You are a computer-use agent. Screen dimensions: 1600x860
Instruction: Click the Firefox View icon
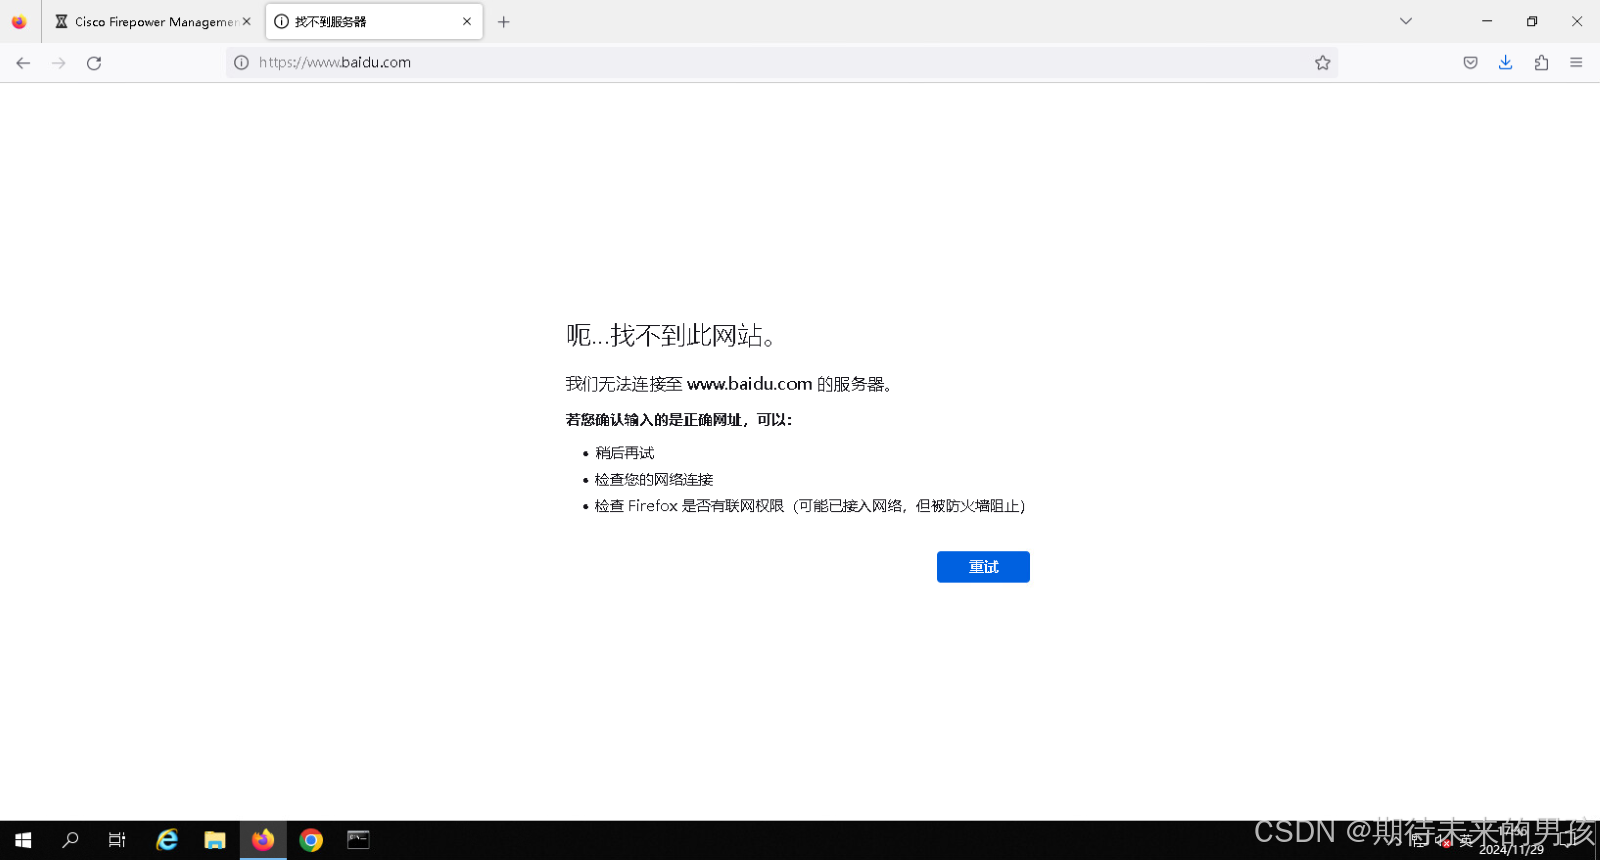19,21
